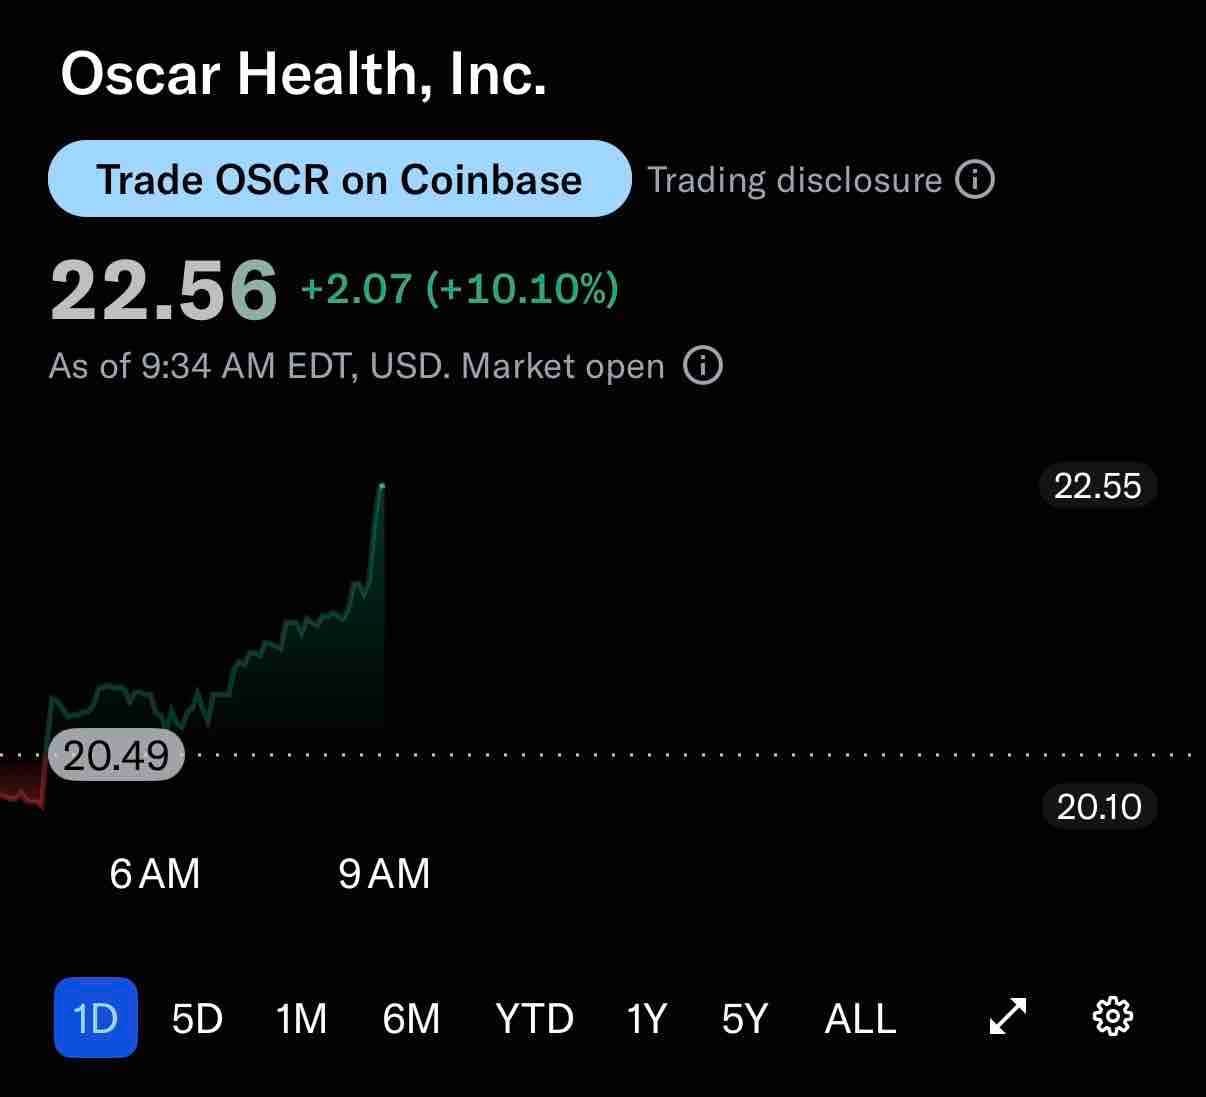The width and height of the screenshot is (1206, 1097).
Task: Open info icon beside Trading disclosure
Action: tap(975, 180)
